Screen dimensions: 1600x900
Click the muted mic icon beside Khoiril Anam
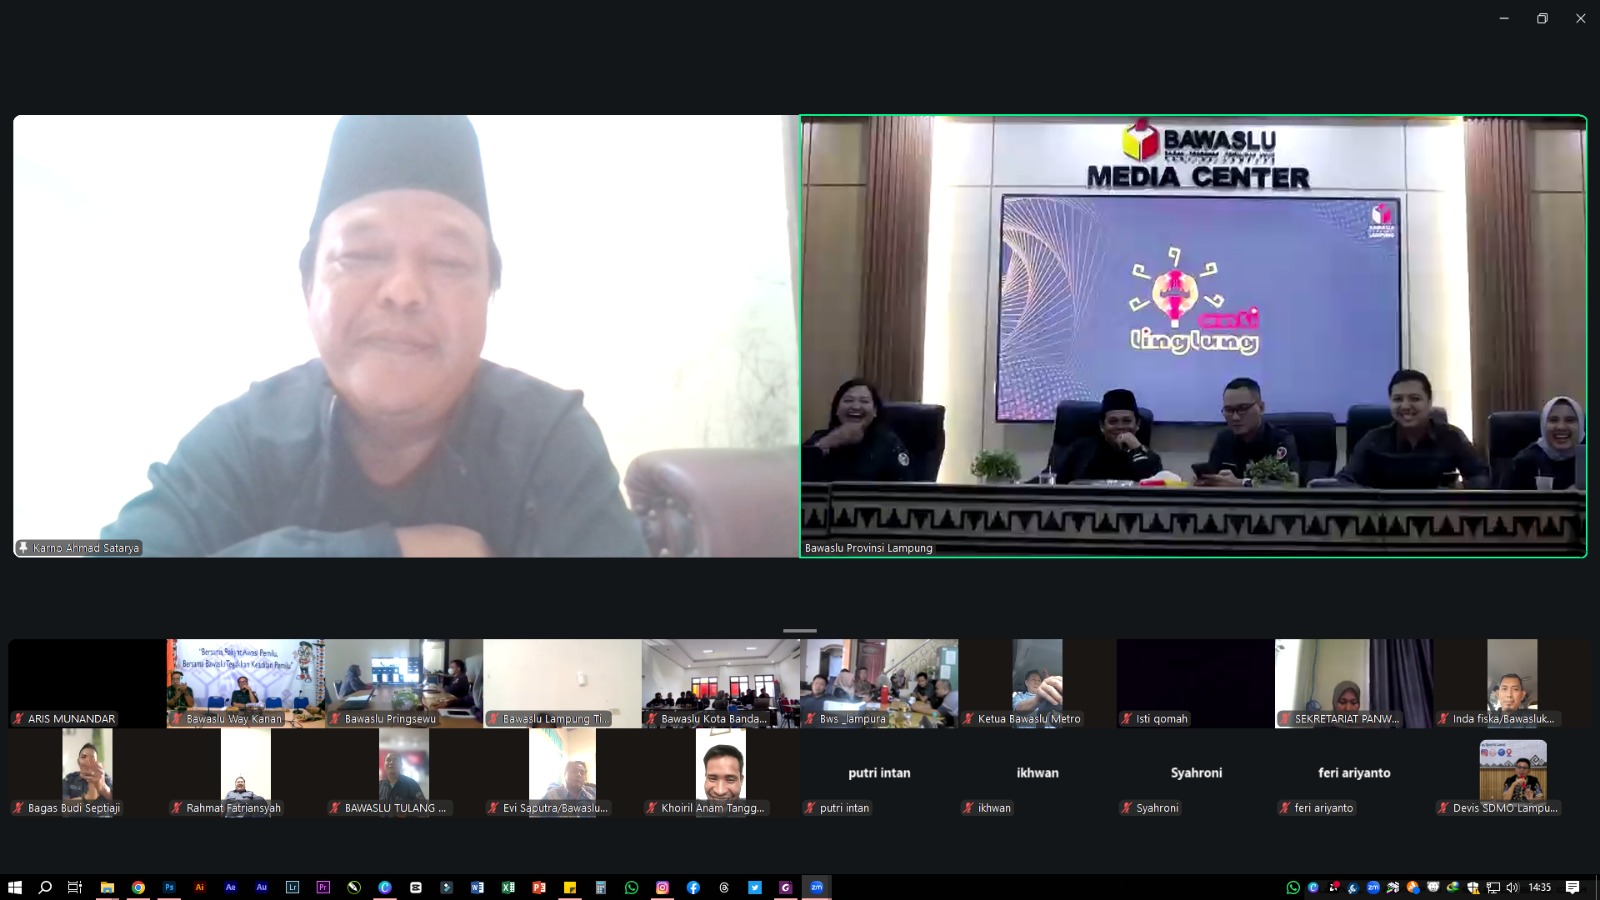pyautogui.click(x=652, y=808)
